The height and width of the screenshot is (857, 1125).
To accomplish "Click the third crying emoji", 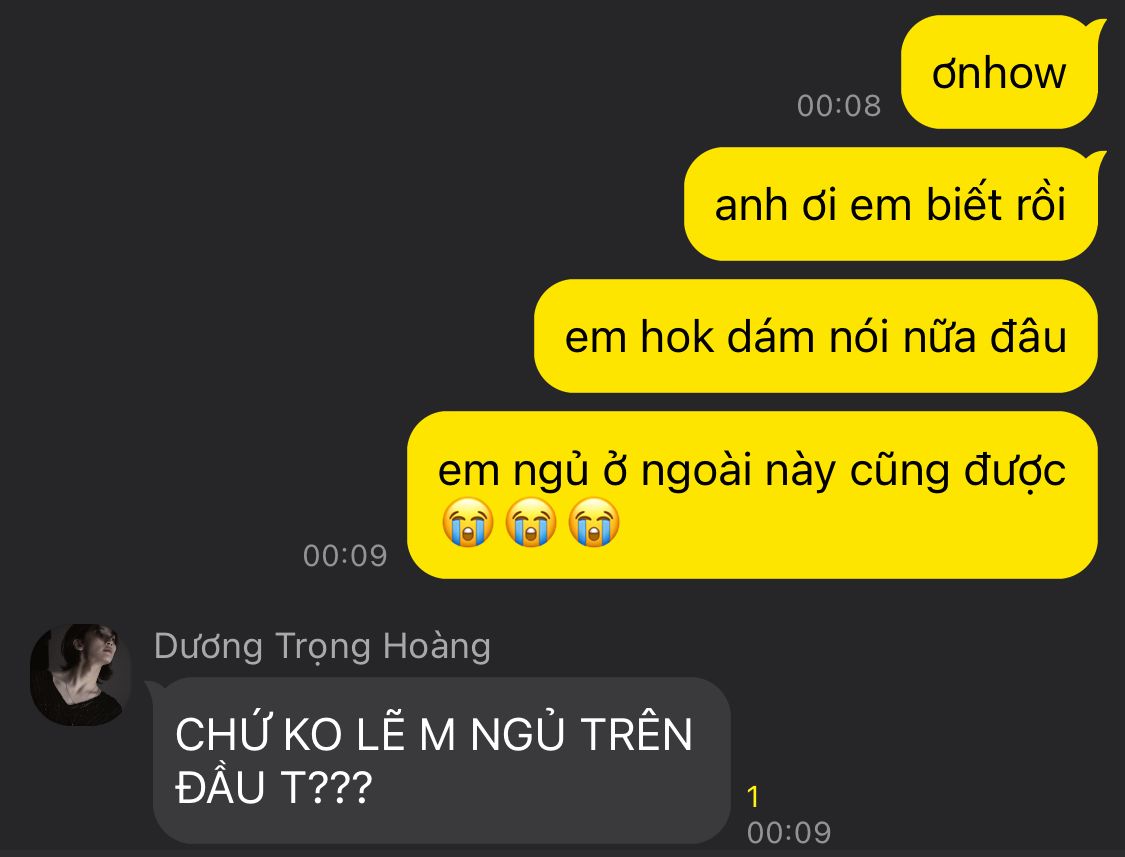I will pos(594,523).
